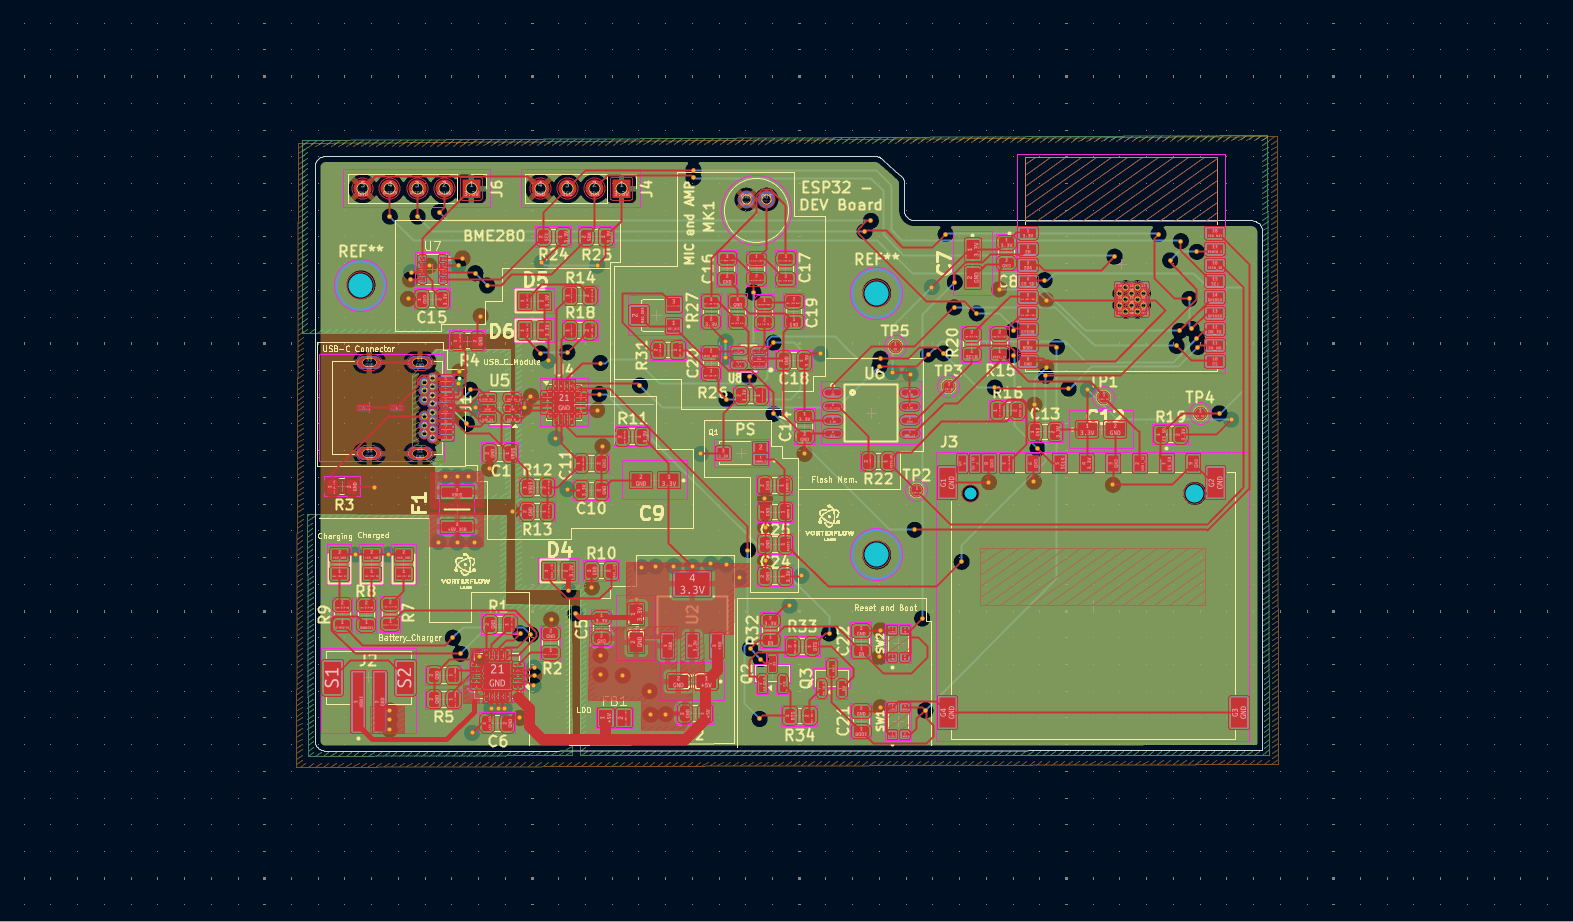The height and width of the screenshot is (922, 1573).
Task: Click the hatched antenna keepout zone
Action: click(x=1121, y=188)
